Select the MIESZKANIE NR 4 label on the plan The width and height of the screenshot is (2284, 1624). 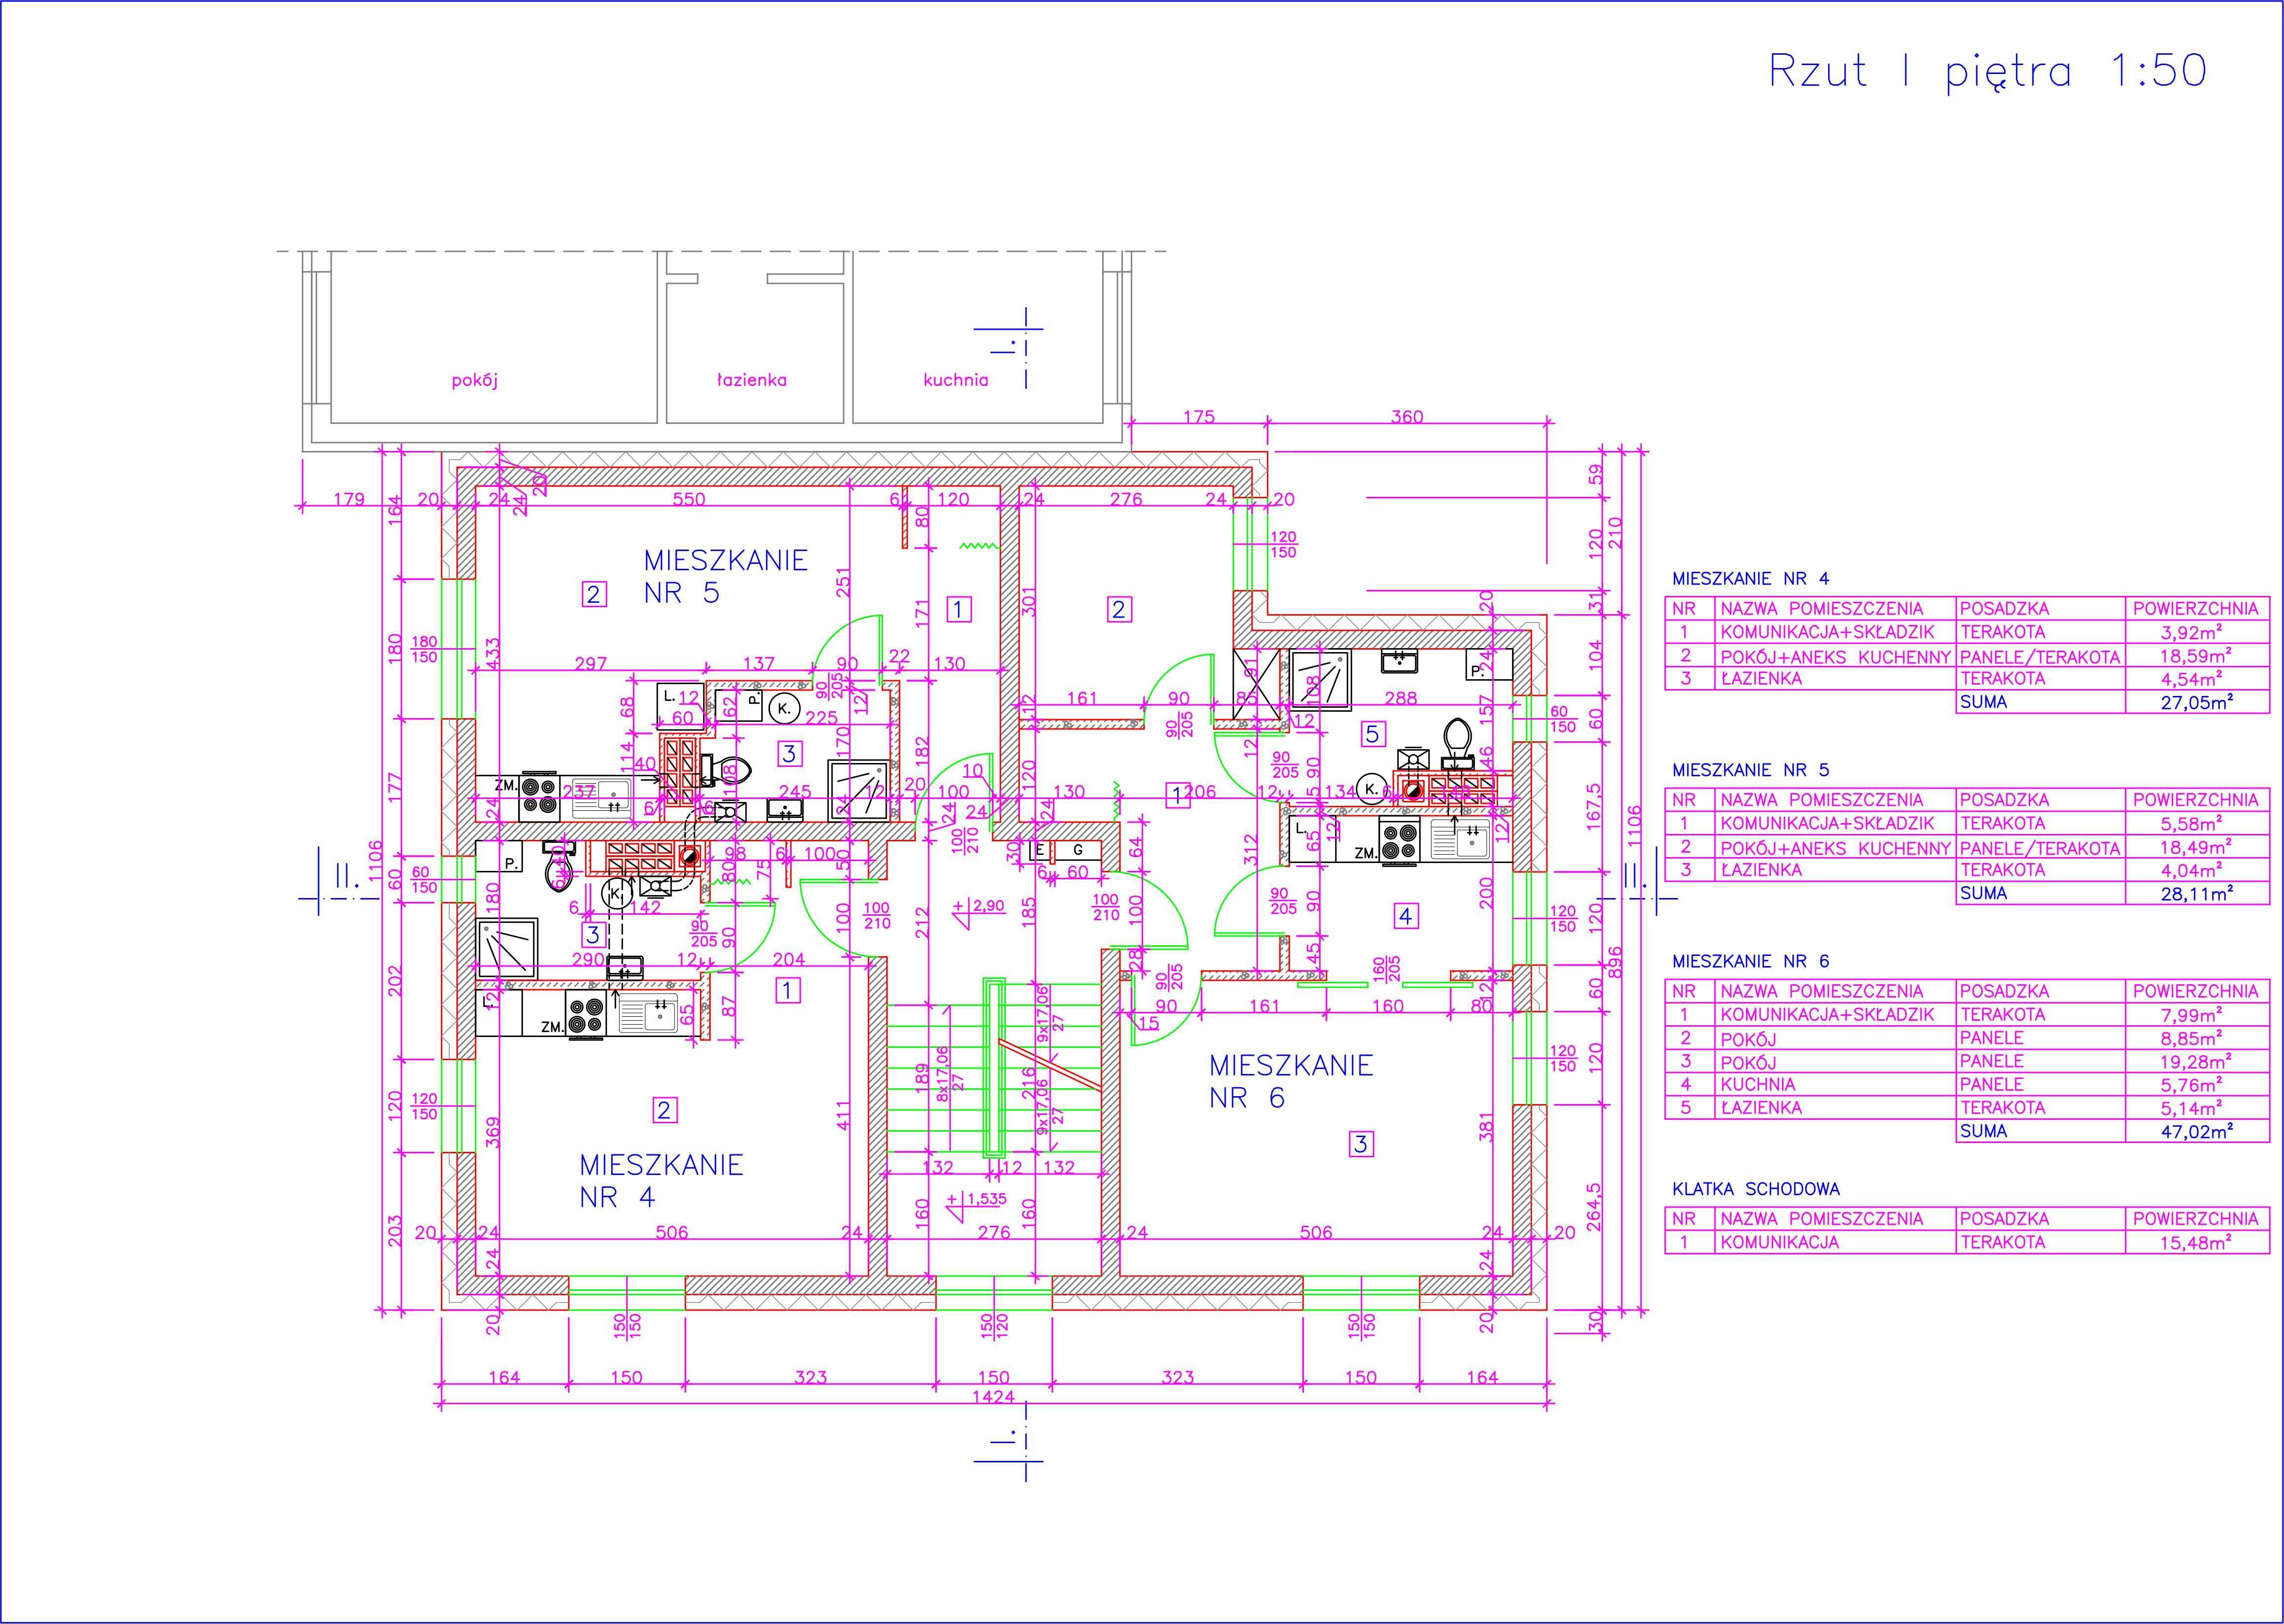(661, 1181)
